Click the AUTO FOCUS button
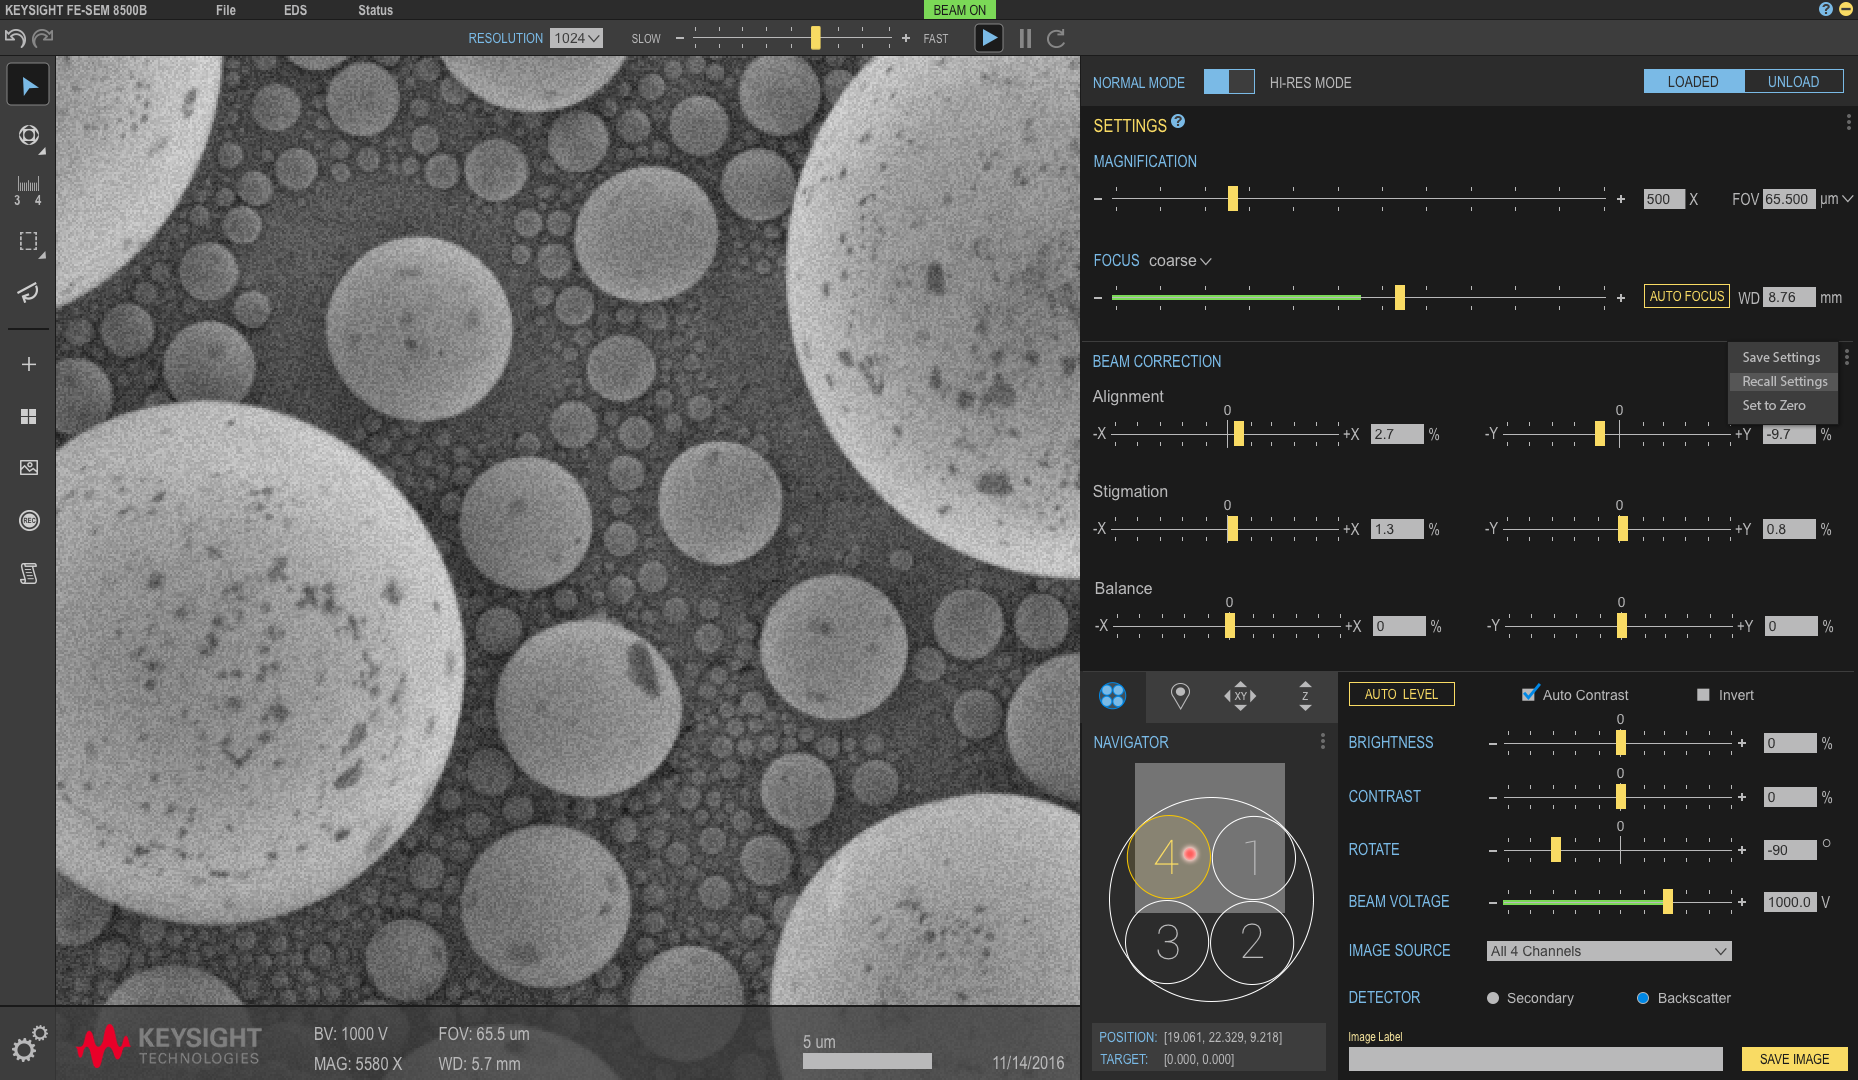Image resolution: width=1858 pixels, height=1080 pixels. pyautogui.click(x=1687, y=296)
